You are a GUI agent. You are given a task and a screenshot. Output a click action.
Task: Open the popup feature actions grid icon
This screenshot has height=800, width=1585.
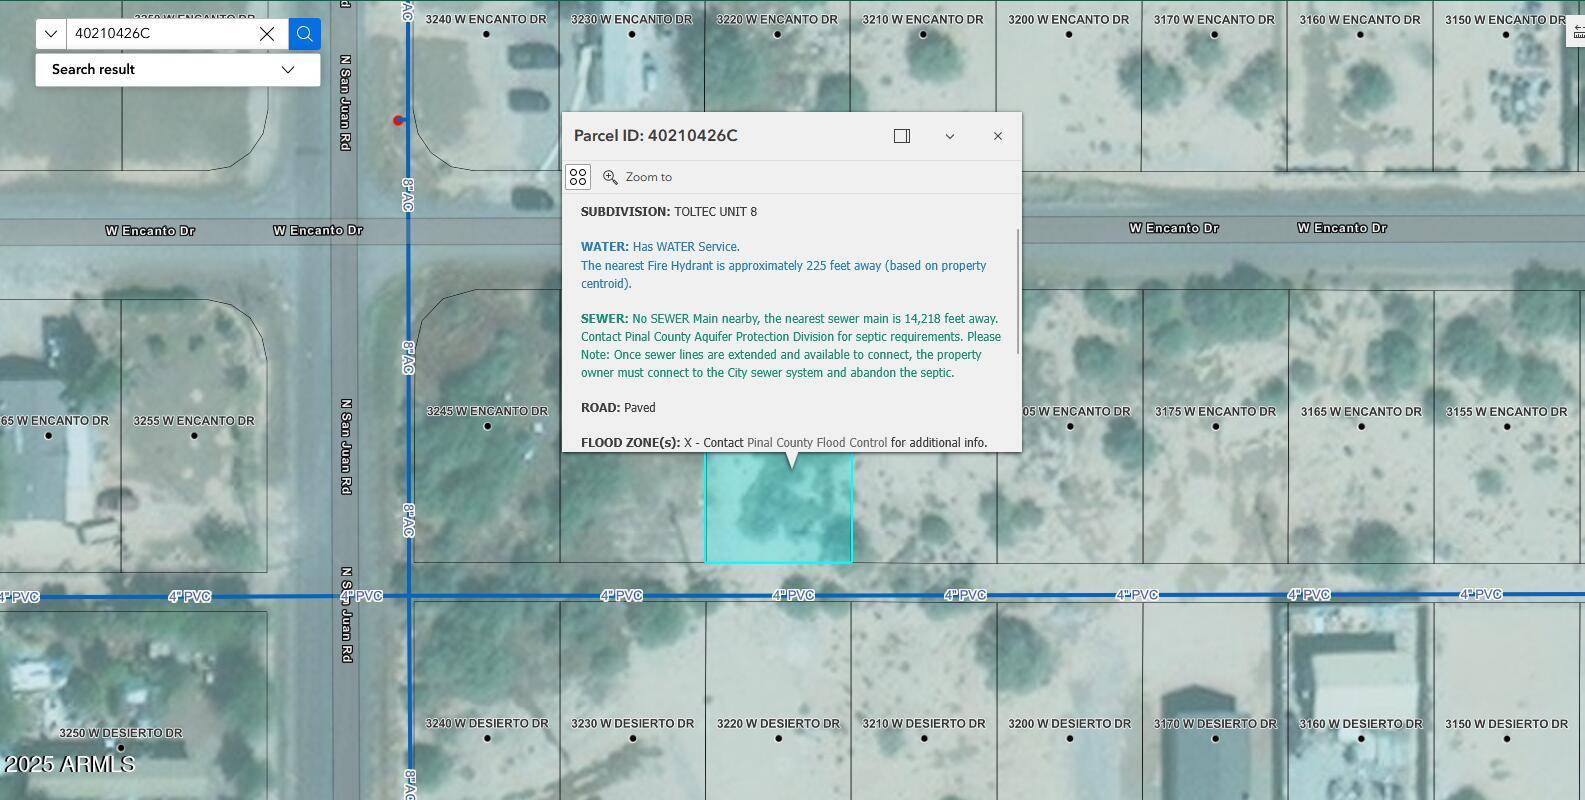[x=578, y=177]
